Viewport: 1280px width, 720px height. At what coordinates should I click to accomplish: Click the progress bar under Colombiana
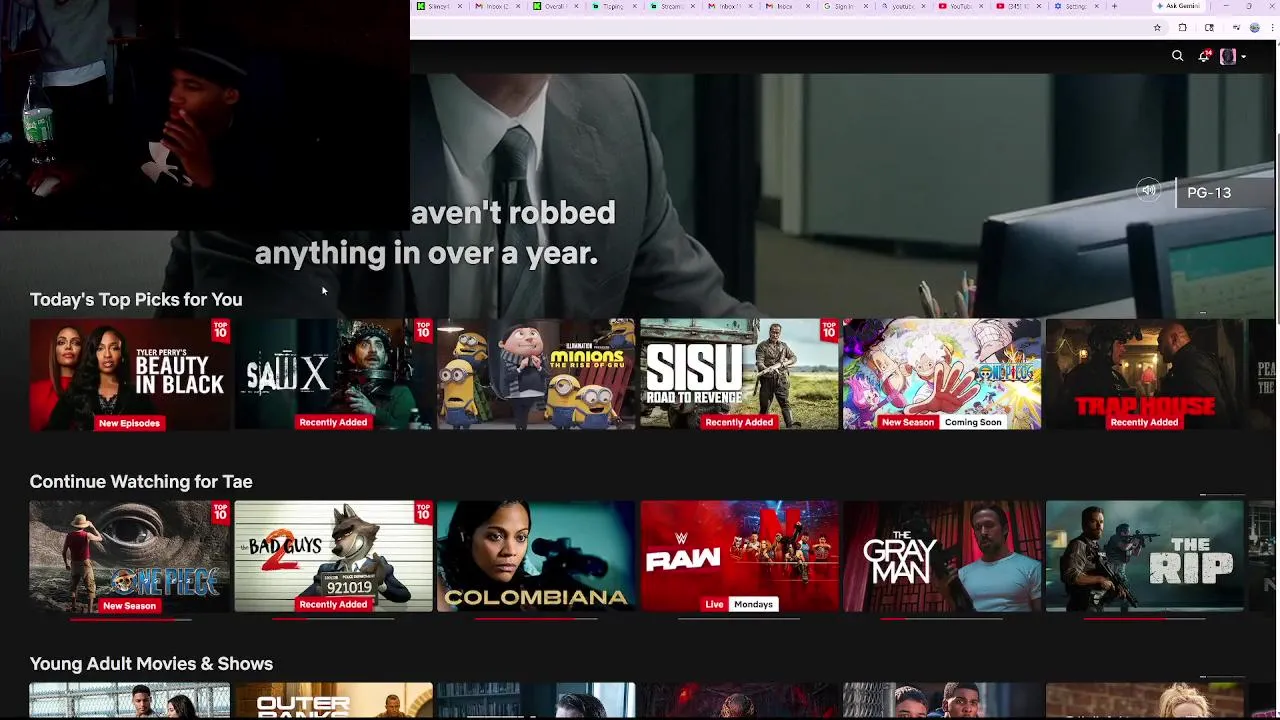(x=536, y=619)
